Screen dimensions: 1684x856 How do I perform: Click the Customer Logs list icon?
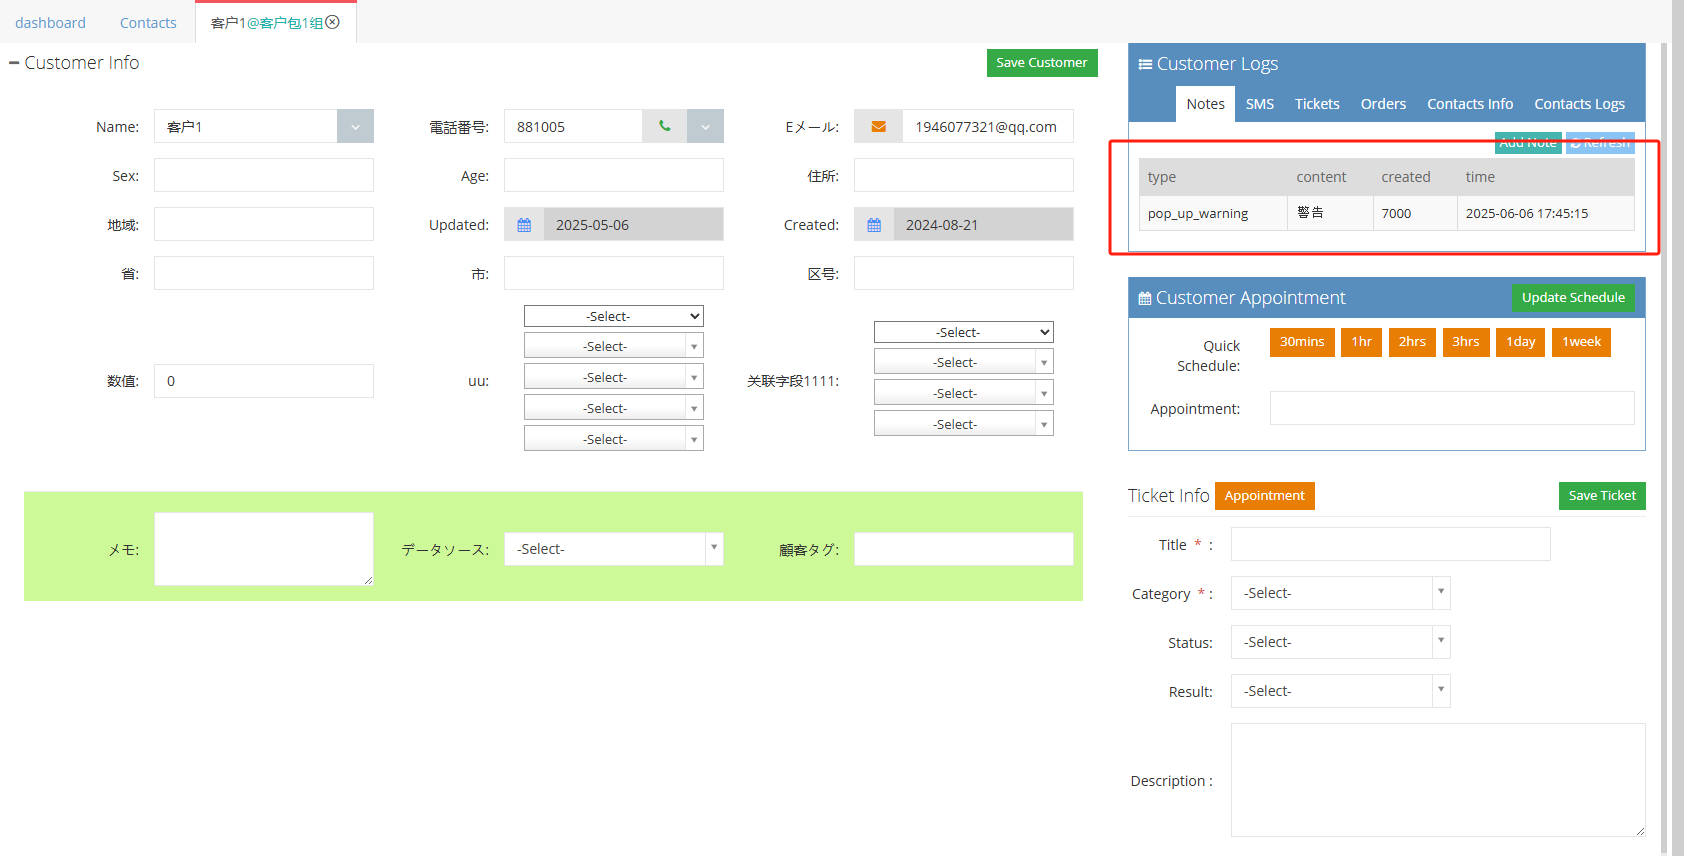(x=1145, y=64)
